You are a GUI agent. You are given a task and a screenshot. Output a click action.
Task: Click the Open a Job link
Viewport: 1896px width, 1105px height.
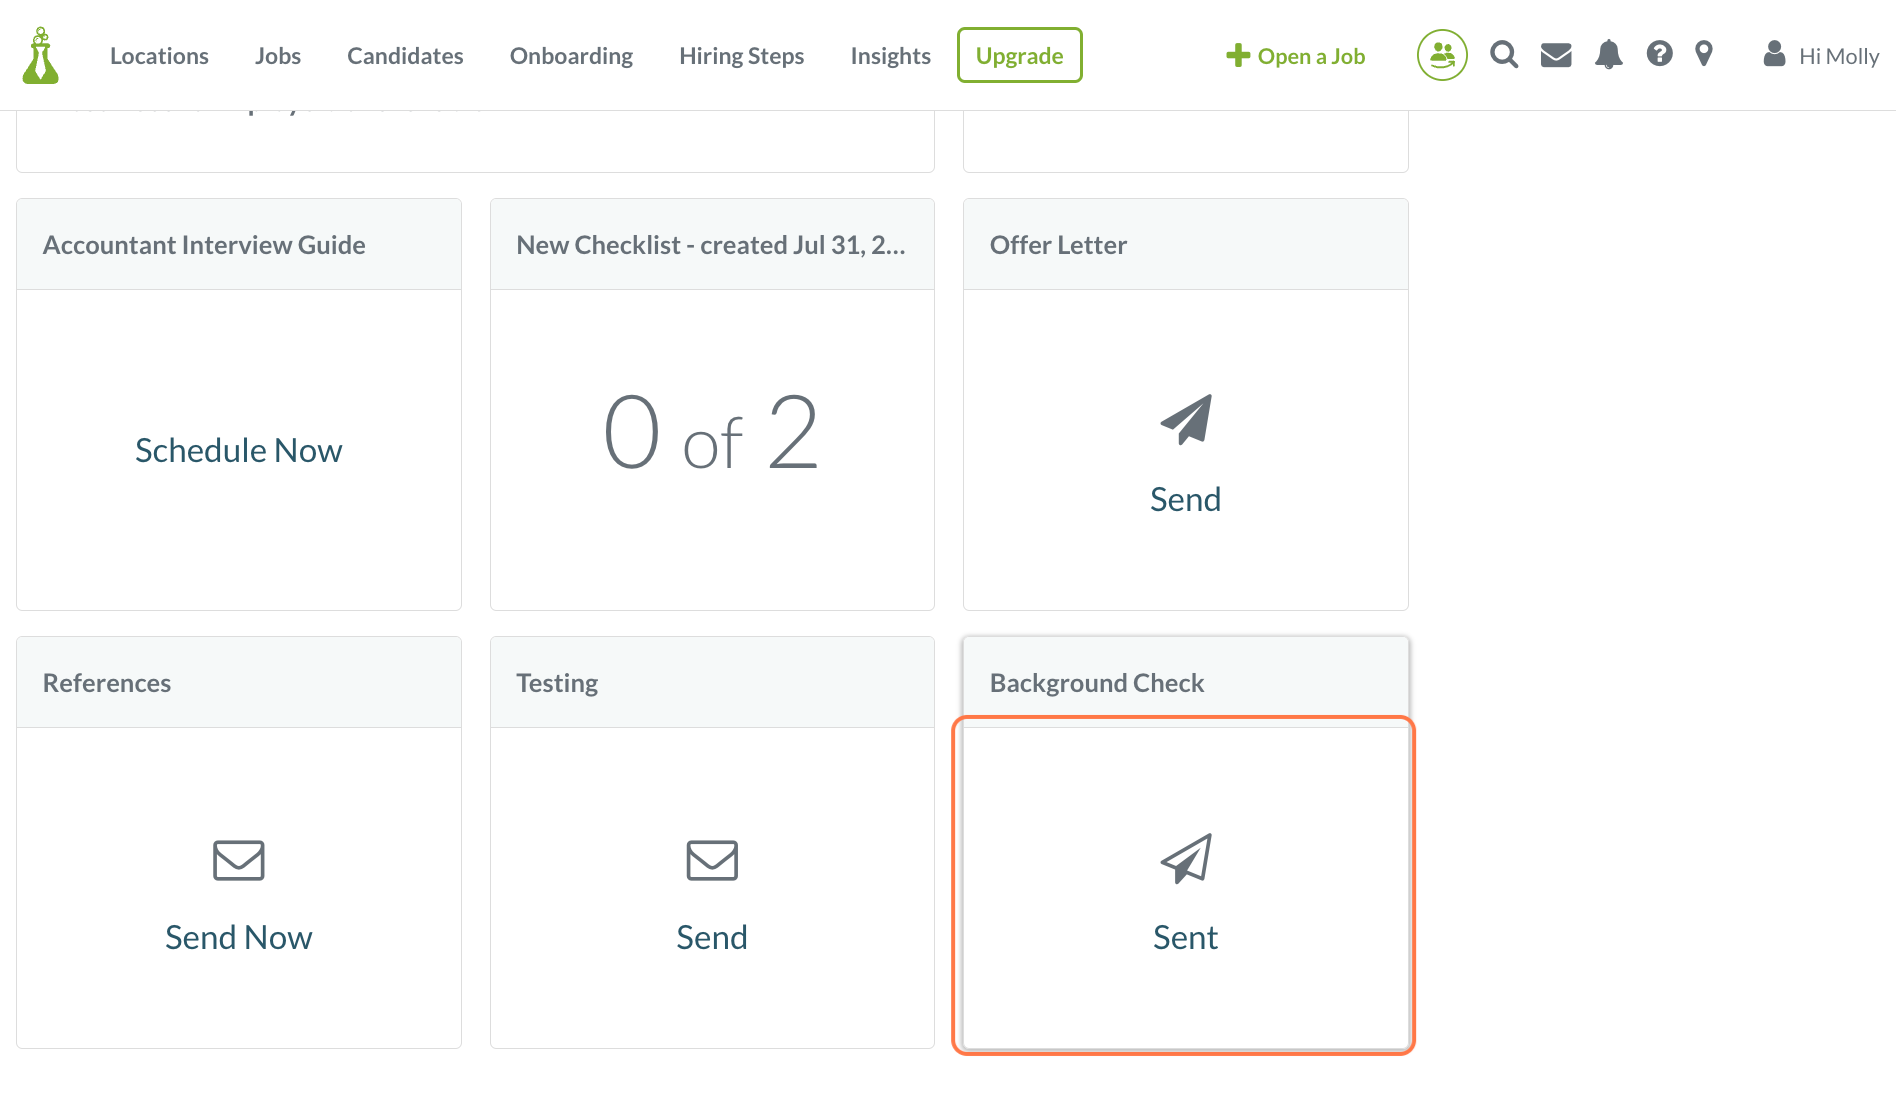tap(1296, 56)
